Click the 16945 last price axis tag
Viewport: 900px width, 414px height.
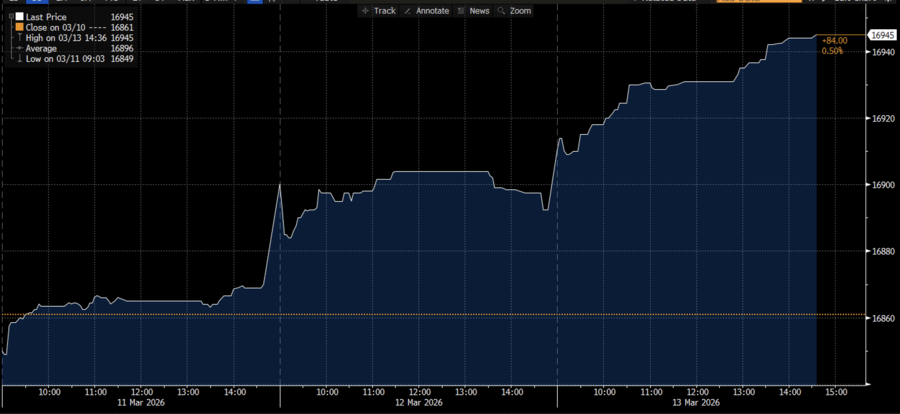881,35
